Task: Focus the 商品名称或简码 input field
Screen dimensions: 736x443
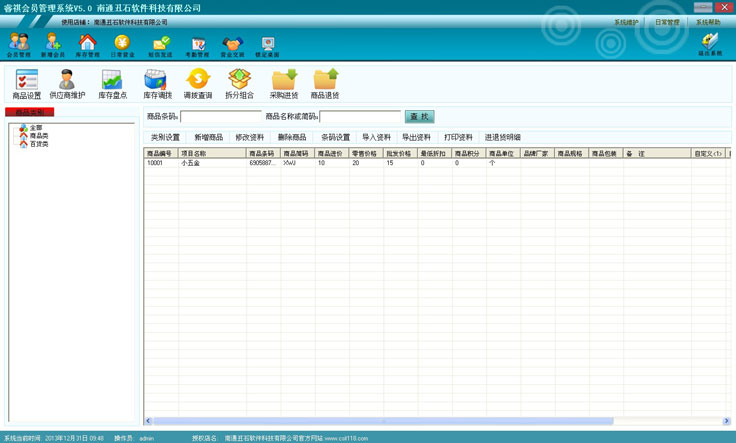Action: point(360,116)
